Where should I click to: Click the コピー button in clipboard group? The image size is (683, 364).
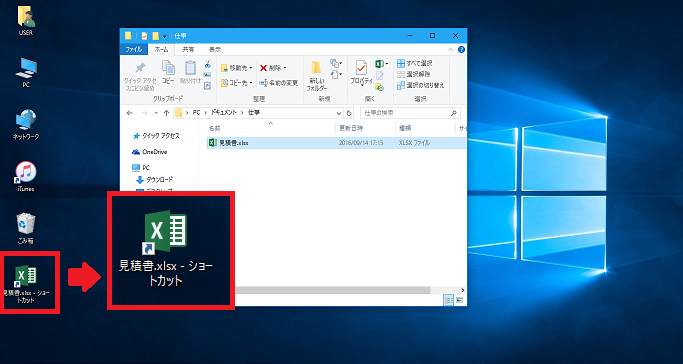168,72
